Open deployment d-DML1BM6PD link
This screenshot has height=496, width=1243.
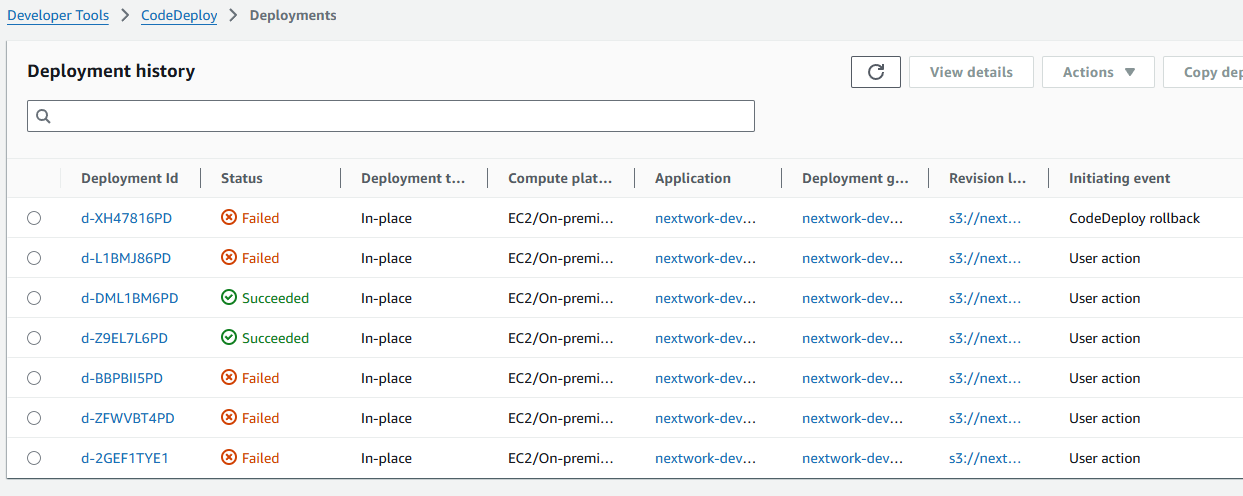point(130,298)
